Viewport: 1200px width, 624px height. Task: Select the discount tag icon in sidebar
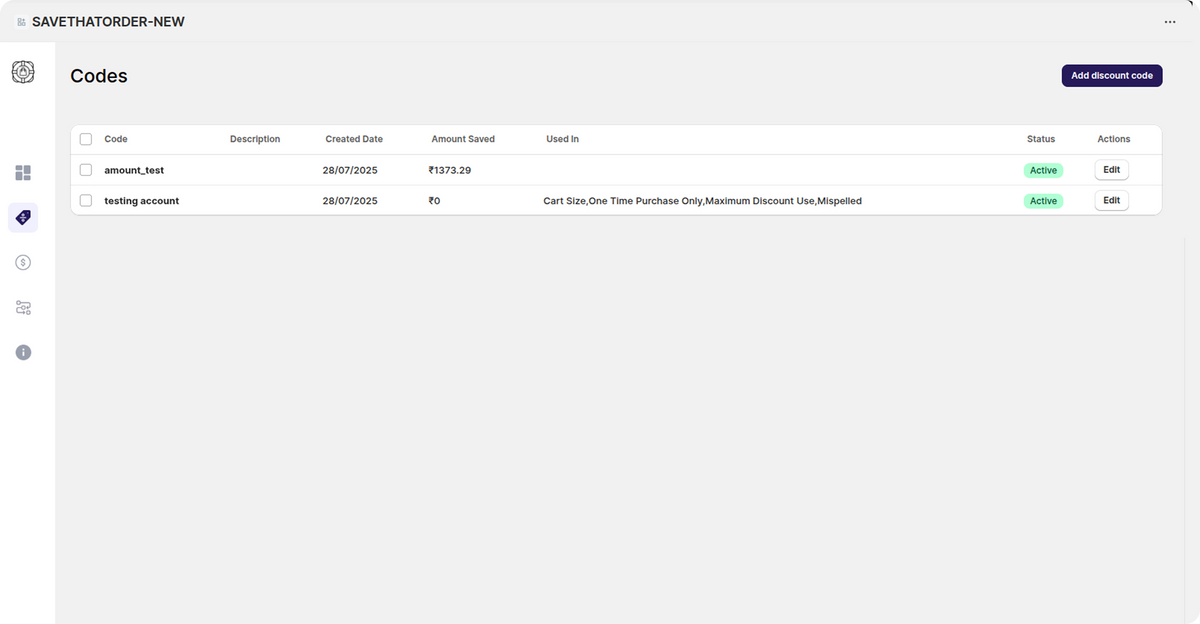(x=23, y=217)
